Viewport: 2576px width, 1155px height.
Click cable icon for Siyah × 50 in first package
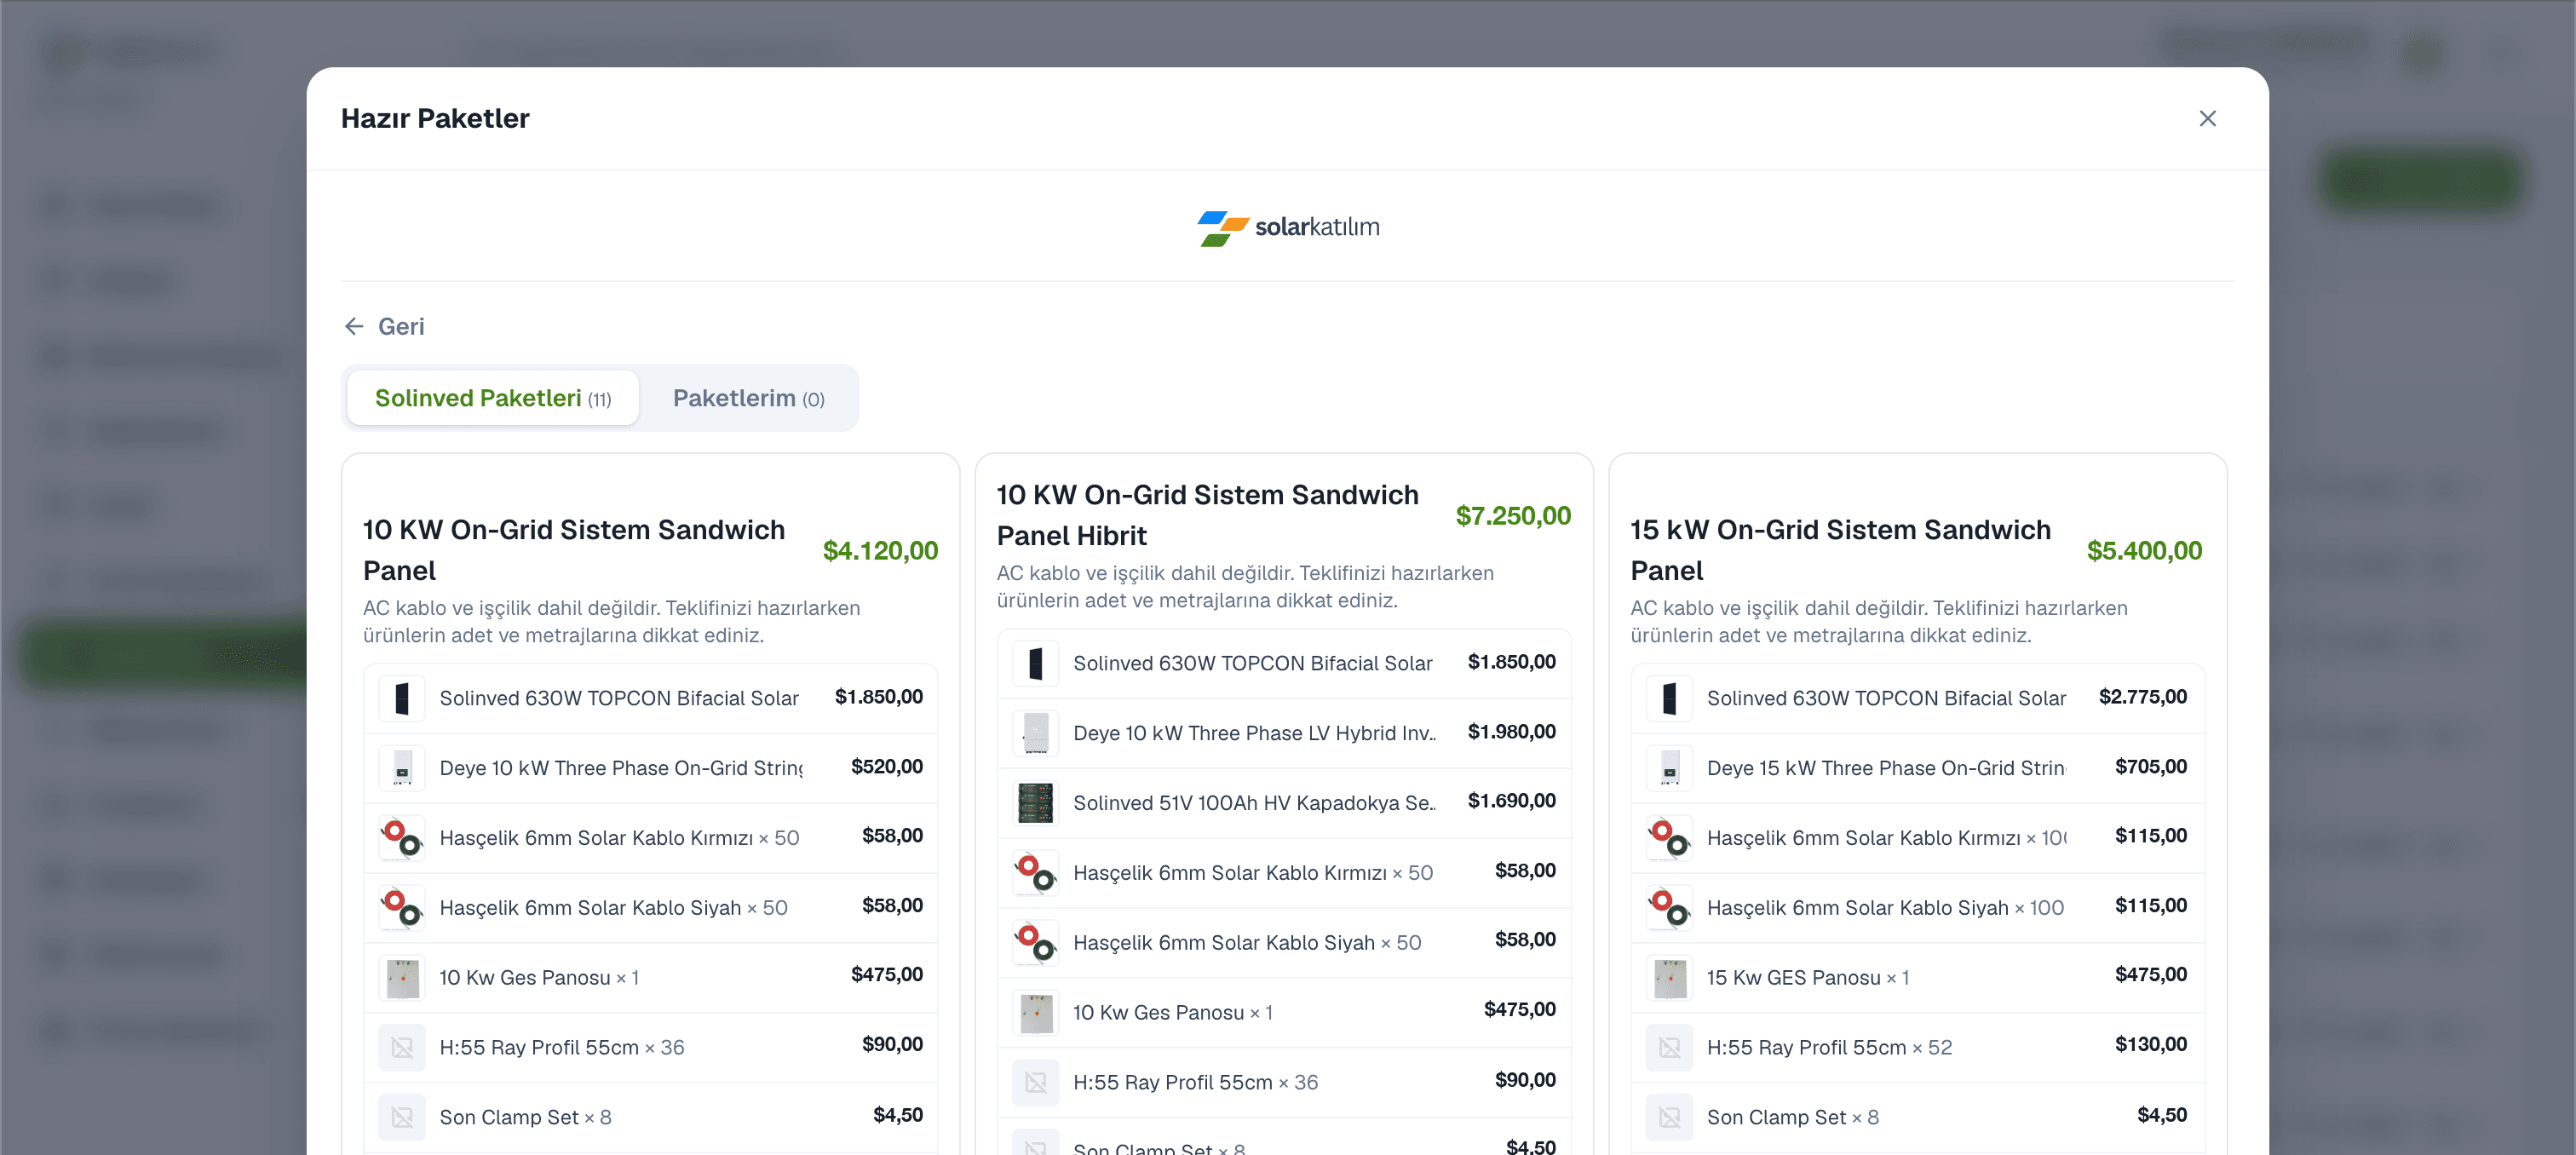(402, 907)
